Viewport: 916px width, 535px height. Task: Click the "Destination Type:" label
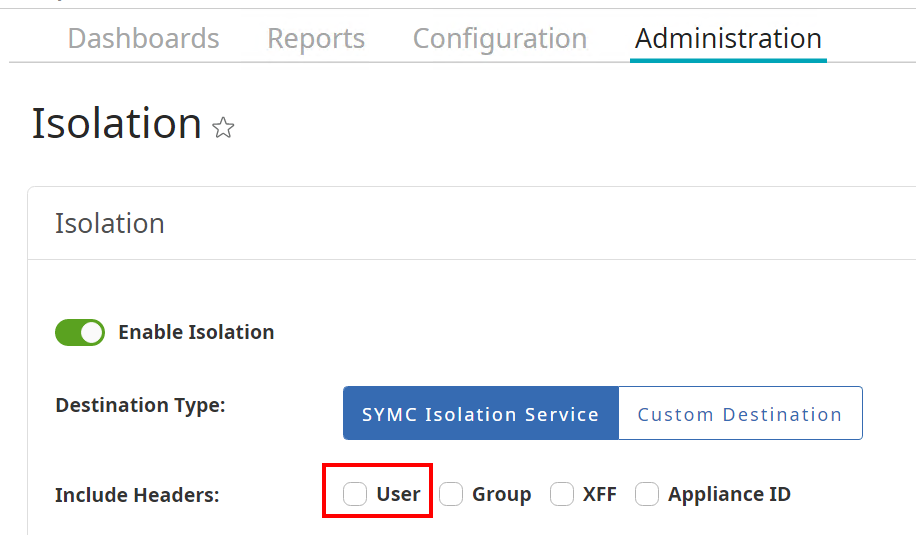click(x=140, y=405)
